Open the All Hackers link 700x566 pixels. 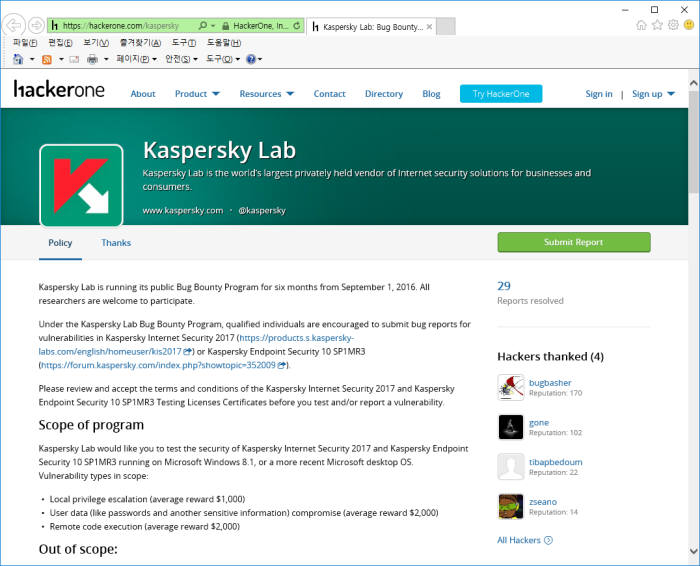pyautogui.click(x=525, y=540)
